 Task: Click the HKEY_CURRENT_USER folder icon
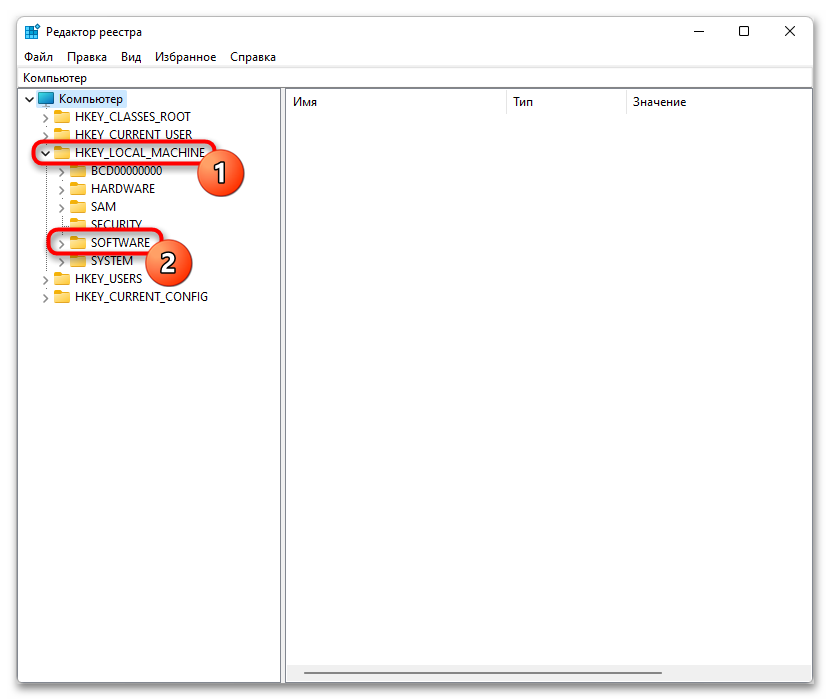(x=62, y=135)
